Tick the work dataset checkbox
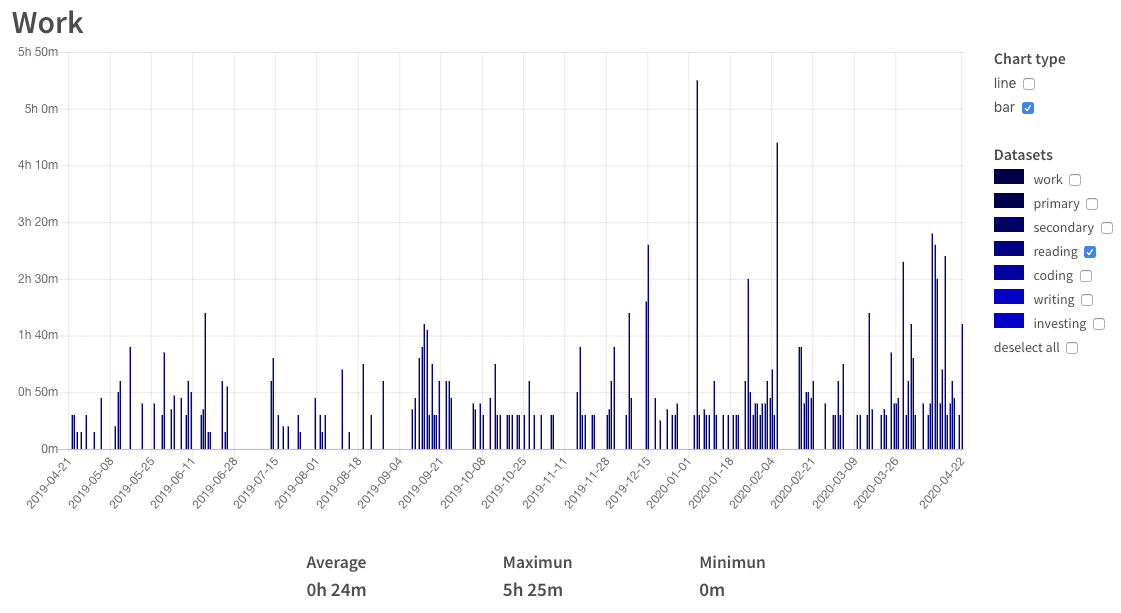Viewport: 1121px width, 613px height. click(1075, 180)
